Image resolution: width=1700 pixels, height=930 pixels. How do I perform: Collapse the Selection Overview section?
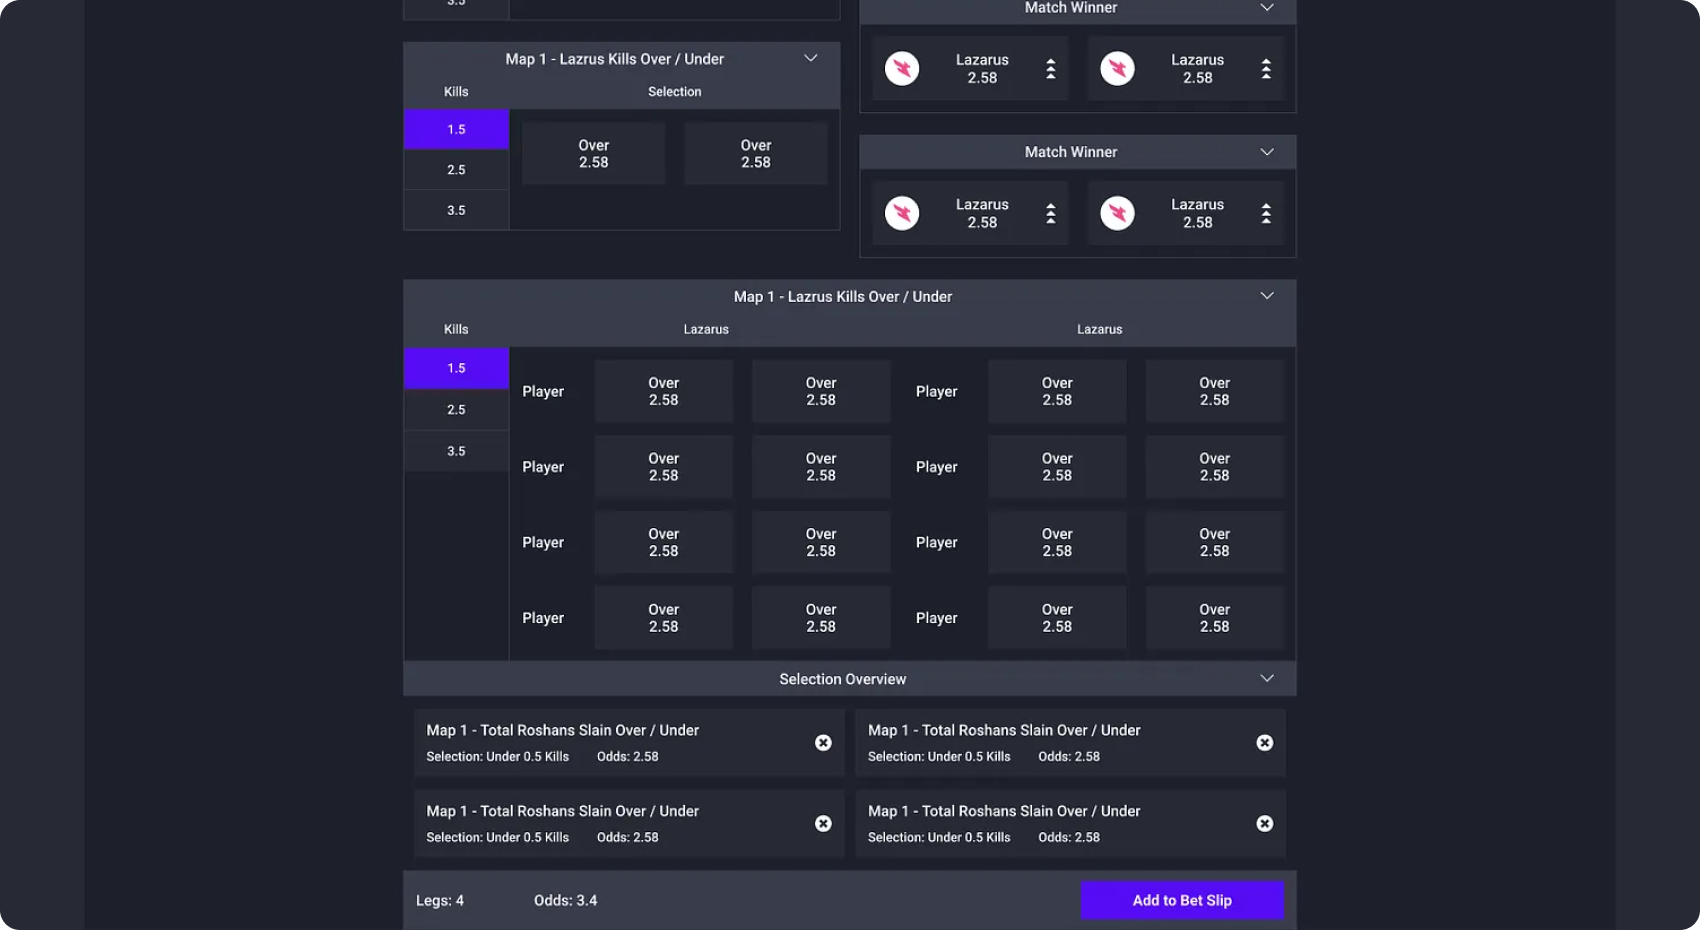pos(1267,678)
